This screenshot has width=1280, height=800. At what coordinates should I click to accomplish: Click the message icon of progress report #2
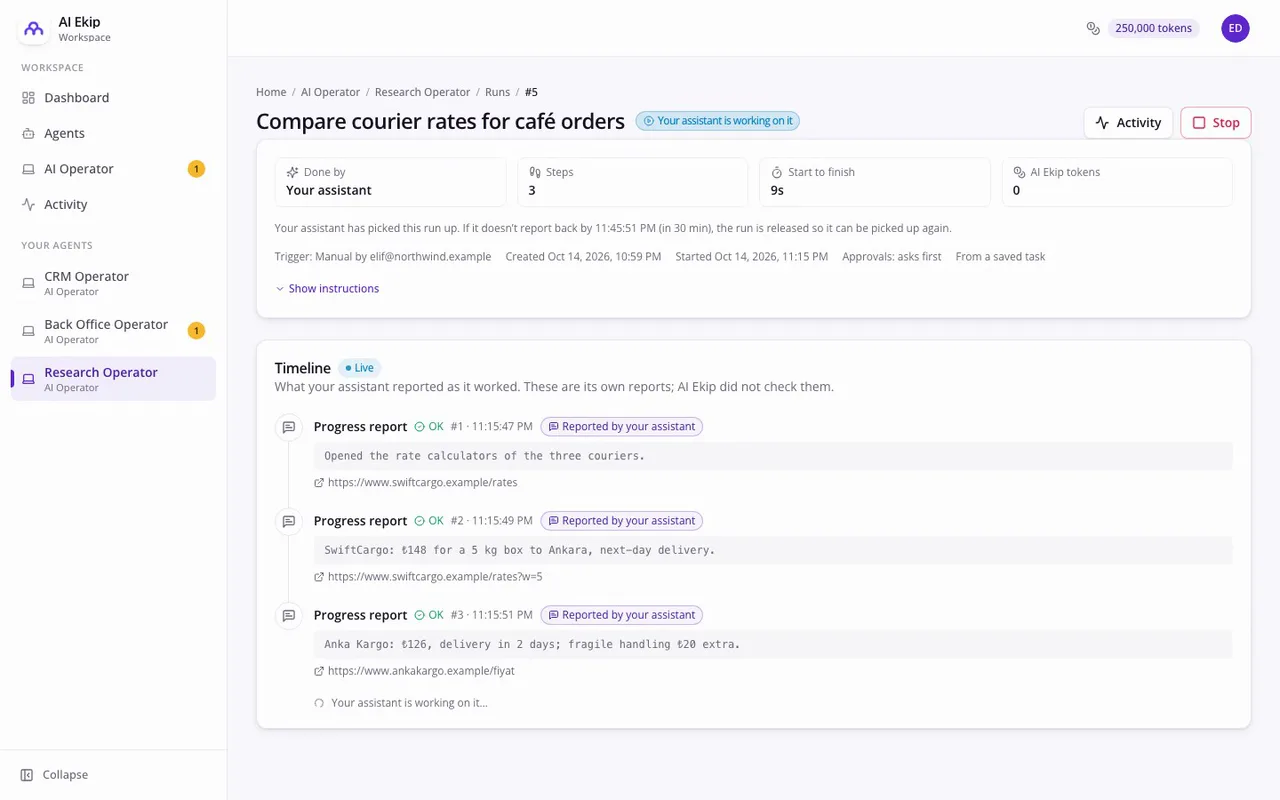[x=289, y=521]
